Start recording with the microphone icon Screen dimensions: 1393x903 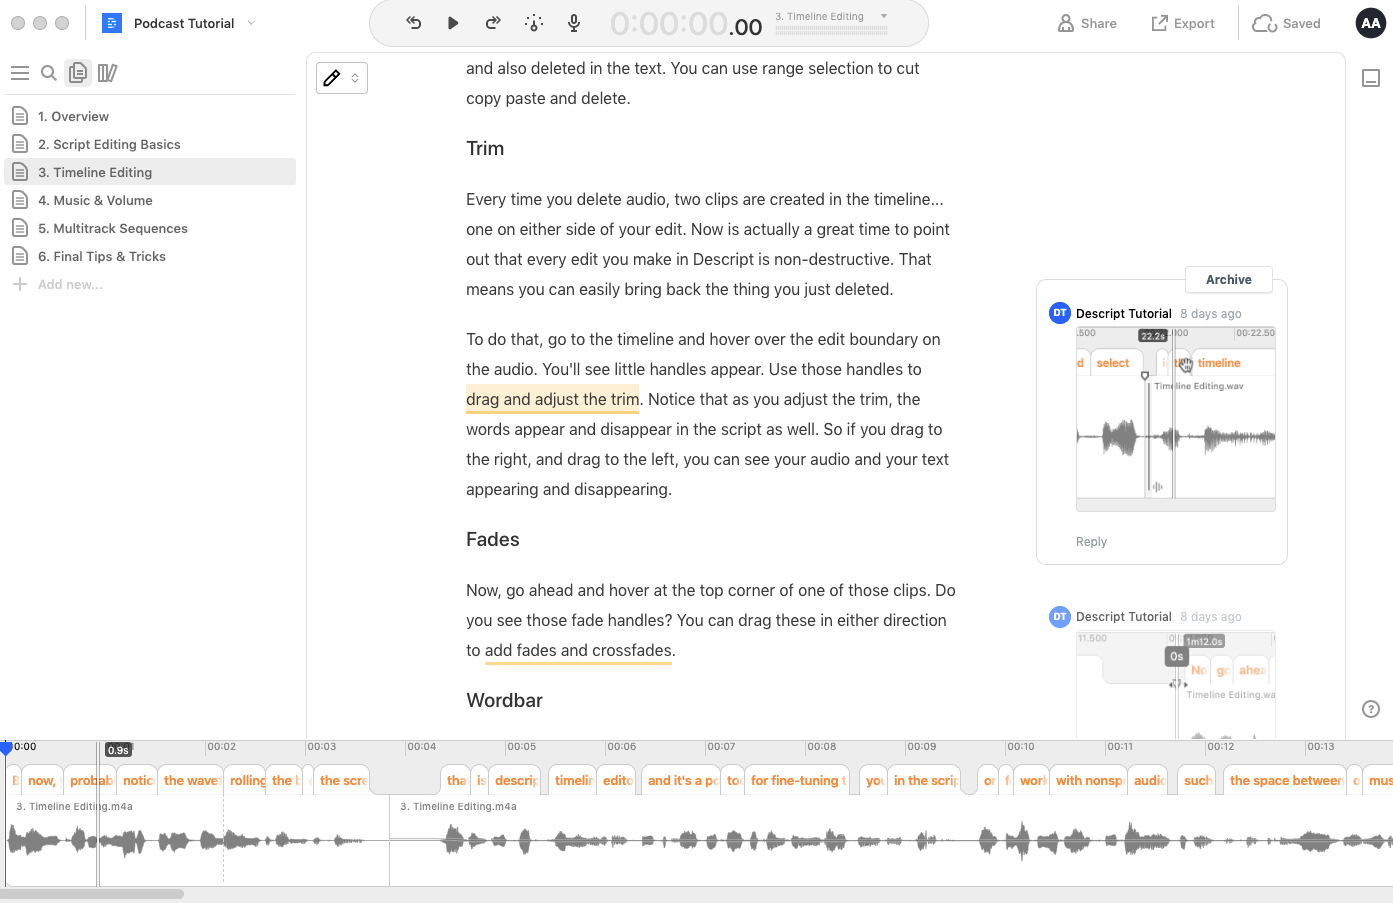[574, 23]
